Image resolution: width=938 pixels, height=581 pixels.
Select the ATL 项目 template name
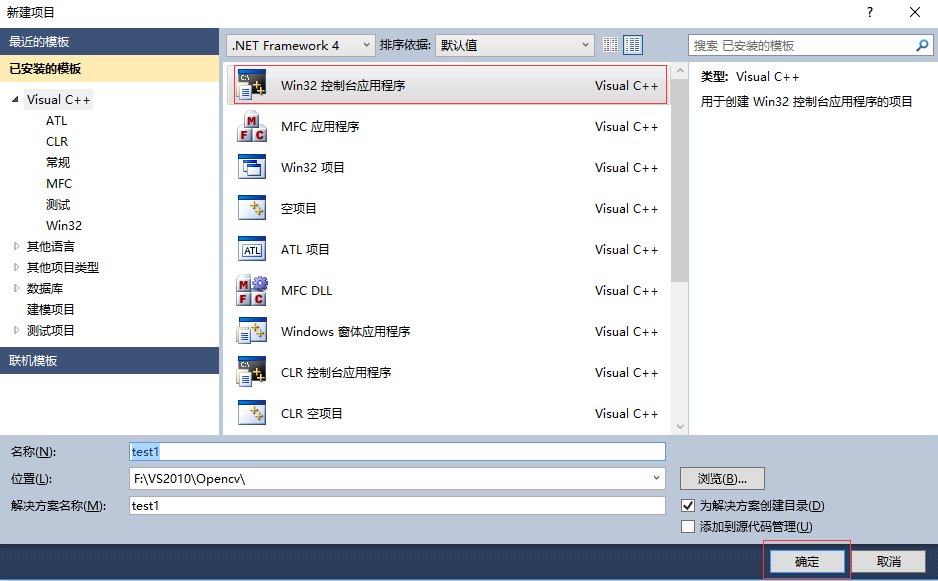(x=305, y=250)
